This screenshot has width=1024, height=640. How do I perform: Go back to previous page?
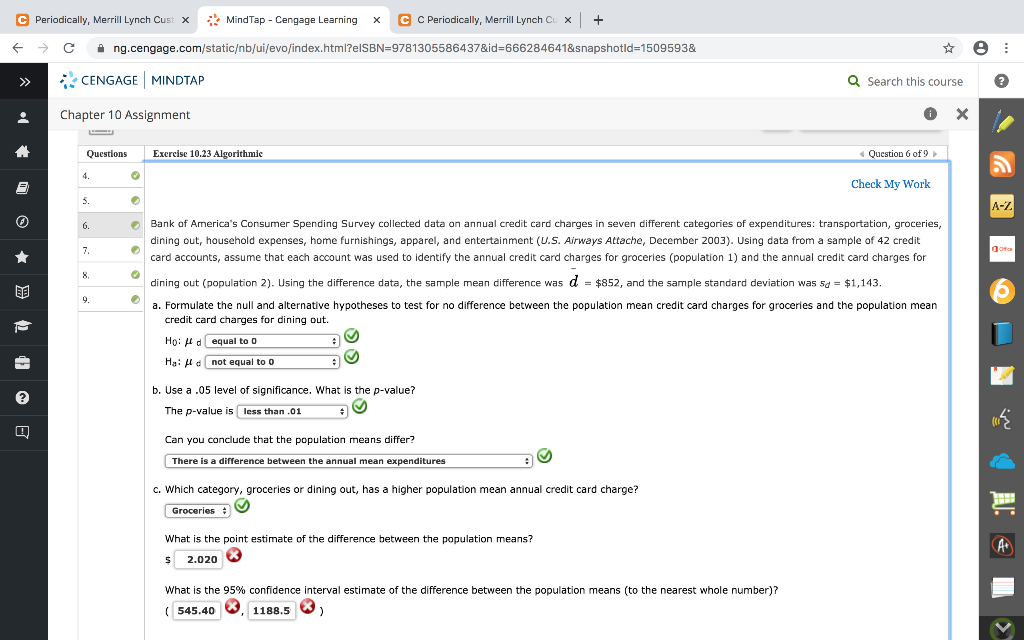[x=18, y=48]
